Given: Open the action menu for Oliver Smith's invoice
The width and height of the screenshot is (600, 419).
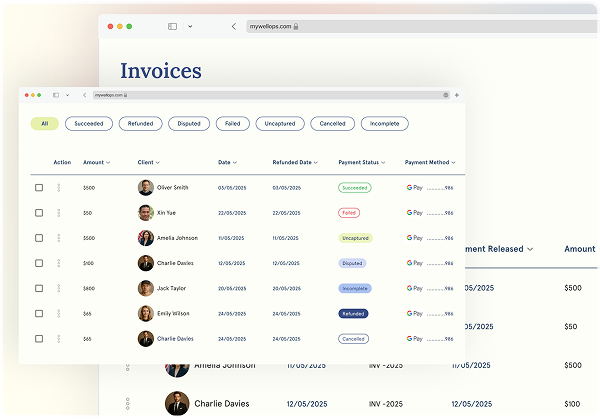Looking at the screenshot, I should 59,187.
